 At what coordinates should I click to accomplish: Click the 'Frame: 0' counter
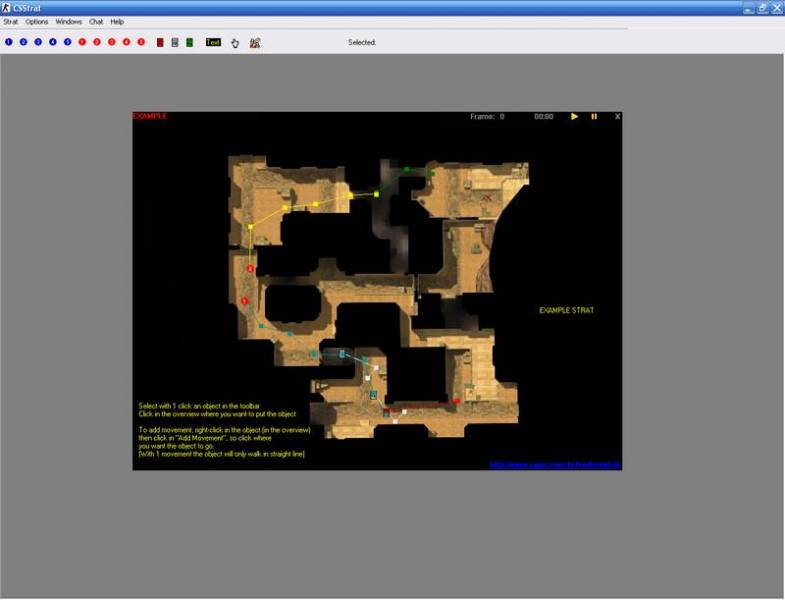487,116
